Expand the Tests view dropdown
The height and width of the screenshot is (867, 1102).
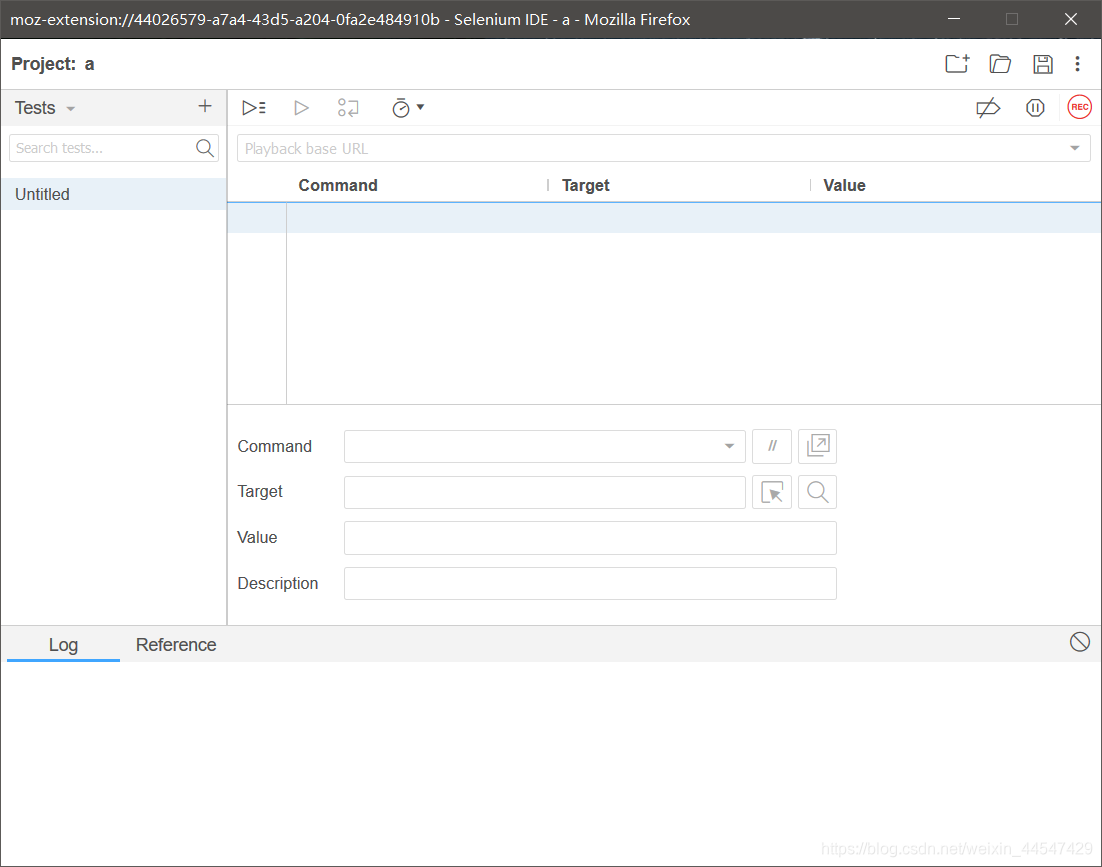[70, 109]
